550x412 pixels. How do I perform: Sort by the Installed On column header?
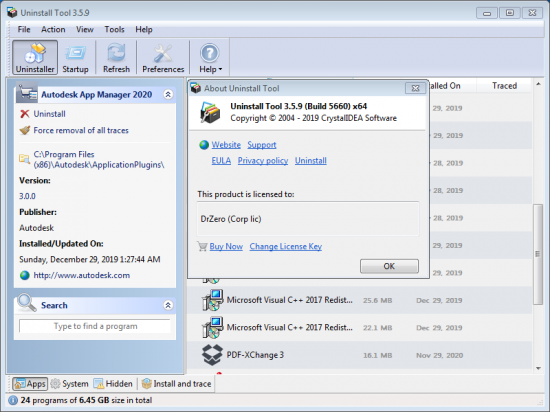point(452,86)
